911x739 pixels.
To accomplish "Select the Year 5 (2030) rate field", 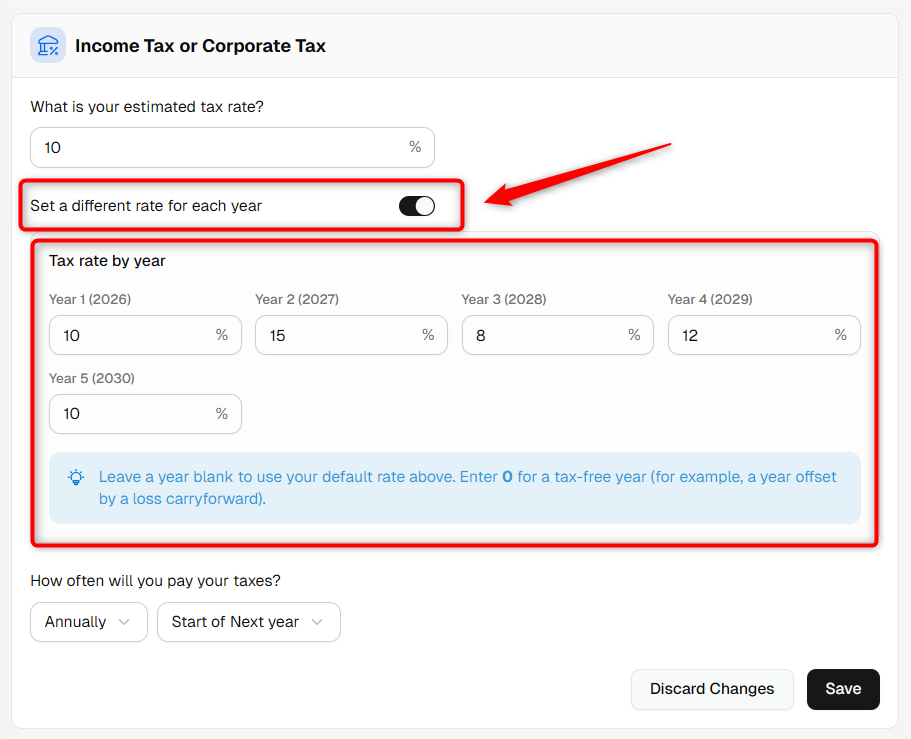I will pyautogui.click(x=145, y=414).
